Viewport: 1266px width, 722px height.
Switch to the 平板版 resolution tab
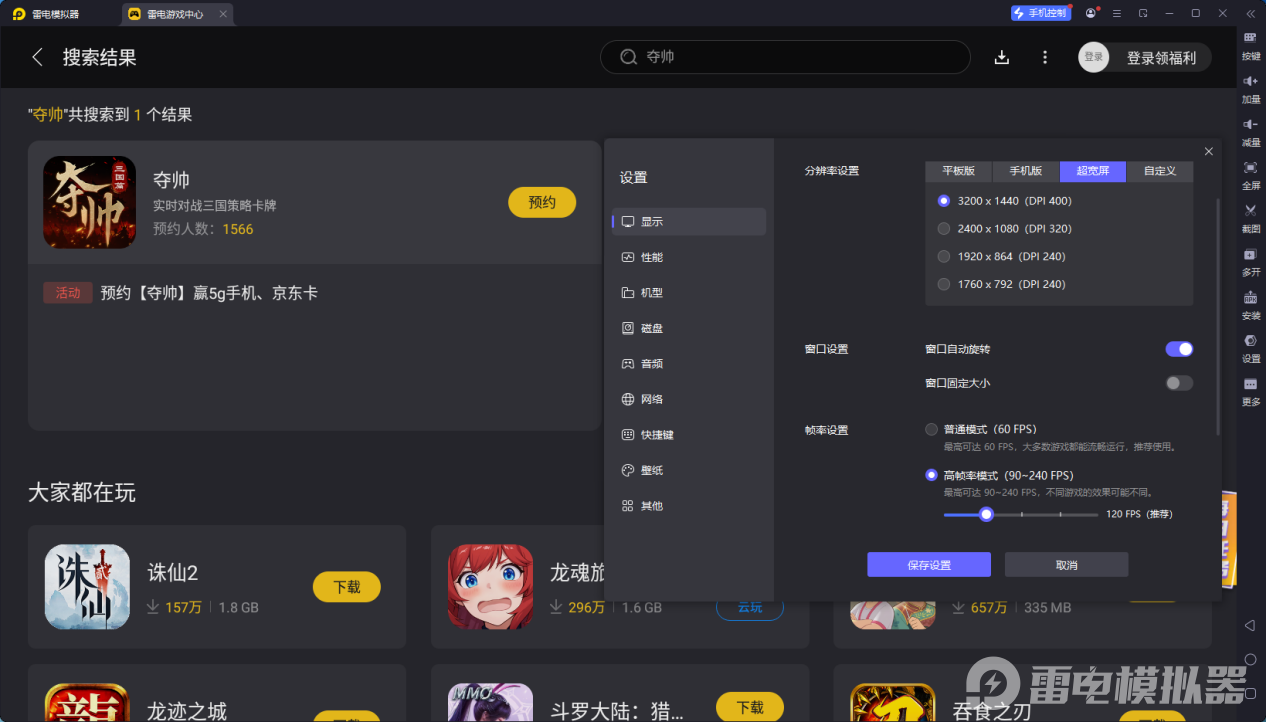958,171
